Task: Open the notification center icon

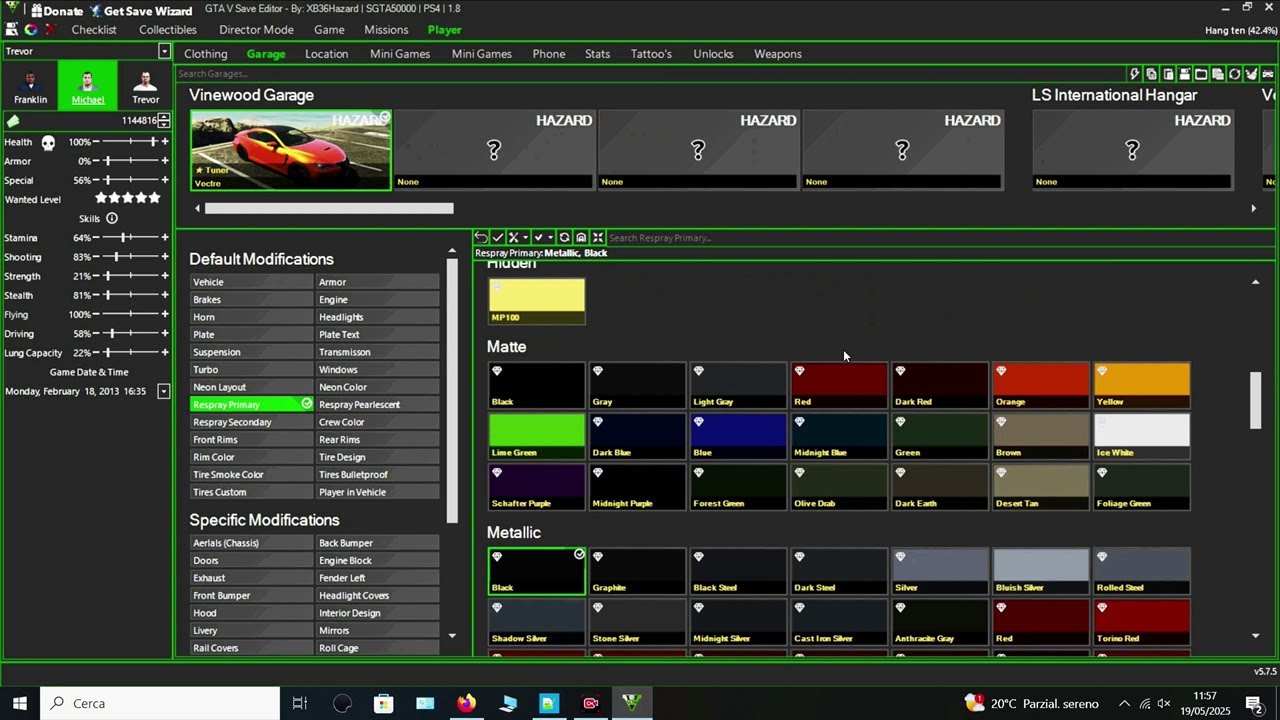Action: [1253, 703]
